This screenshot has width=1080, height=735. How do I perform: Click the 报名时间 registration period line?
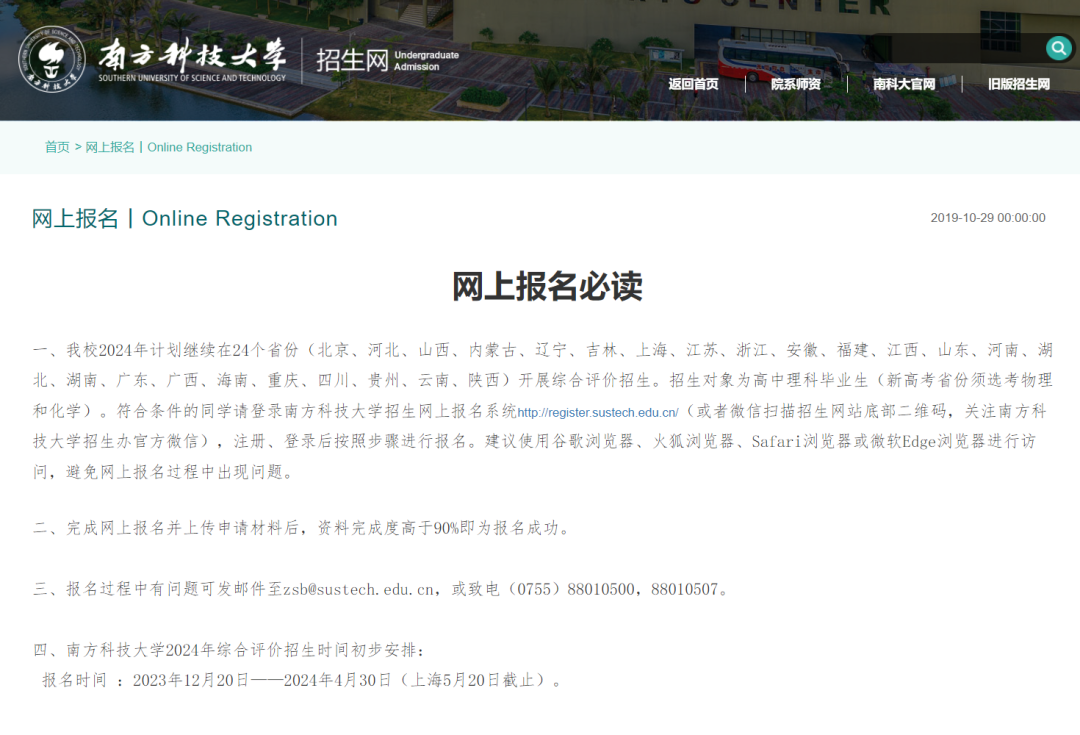(x=302, y=681)
